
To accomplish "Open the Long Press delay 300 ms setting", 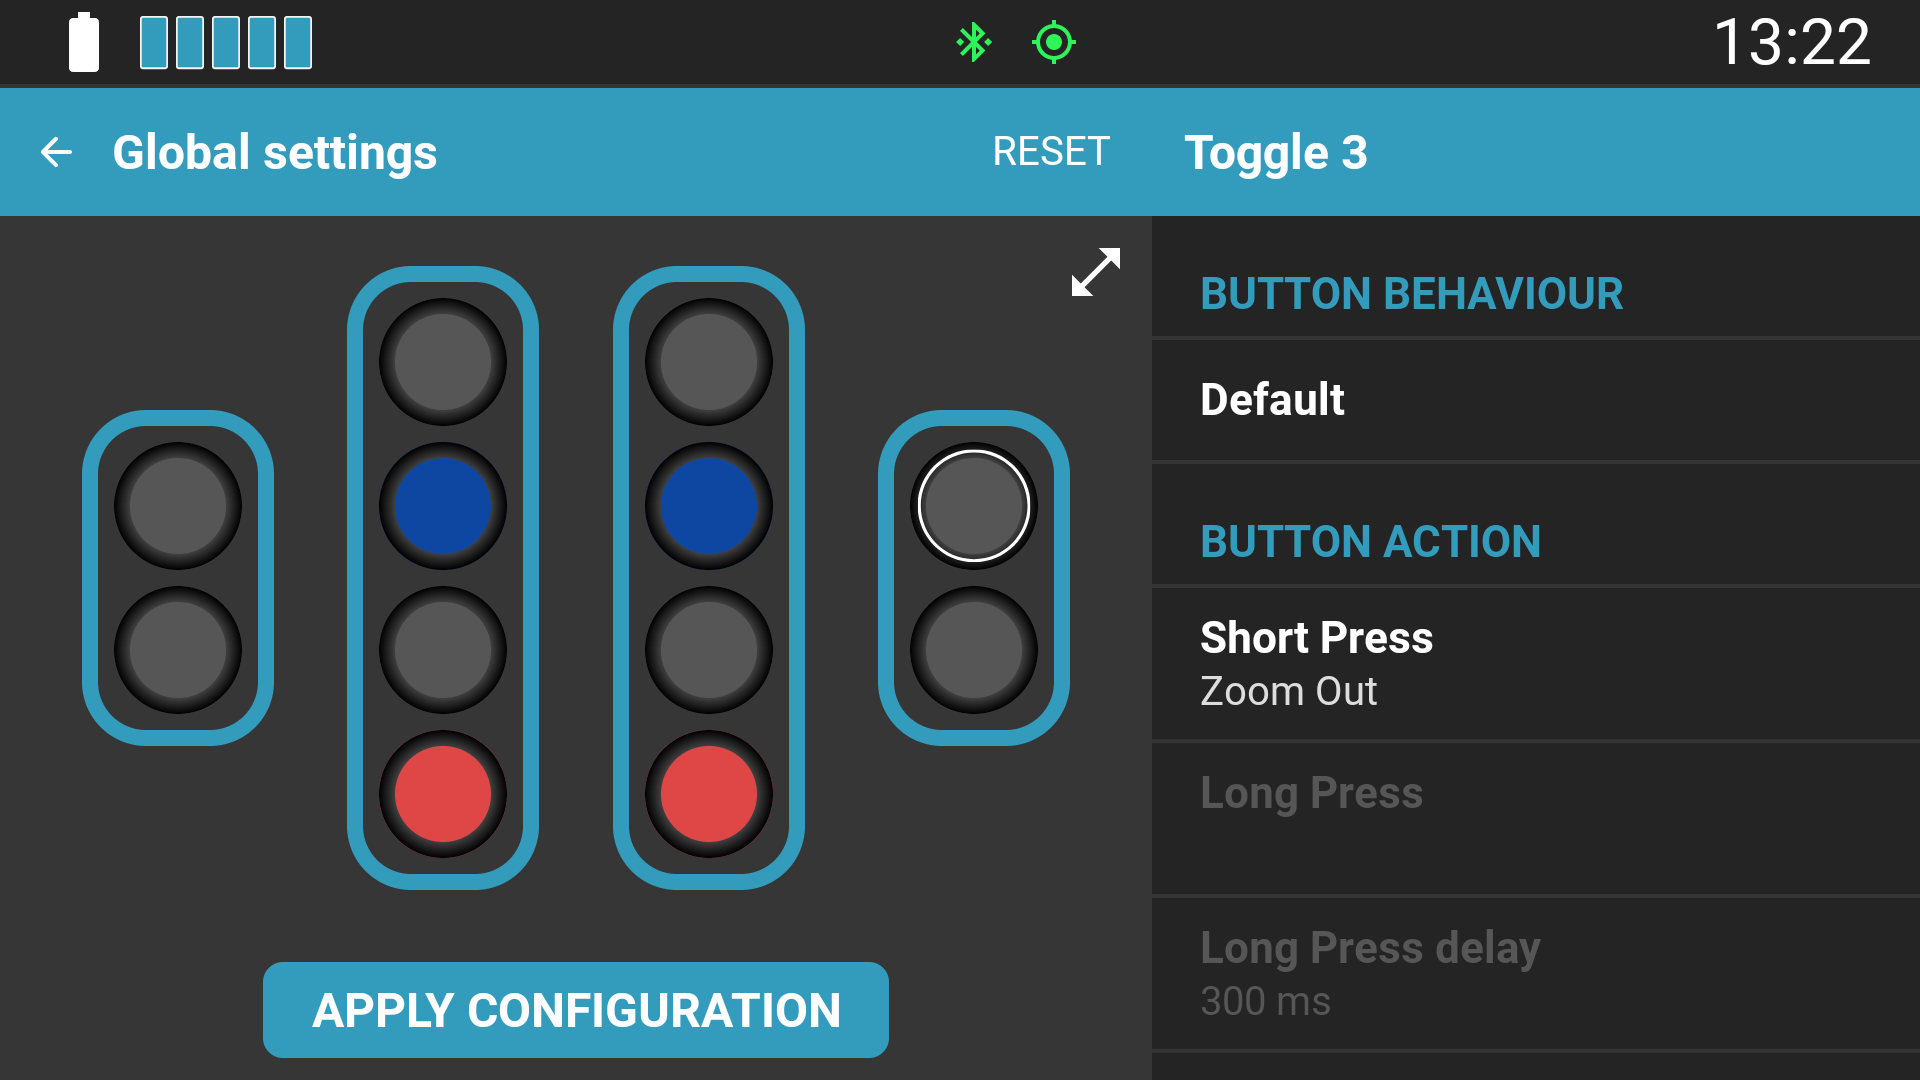I will (1536, 974).
